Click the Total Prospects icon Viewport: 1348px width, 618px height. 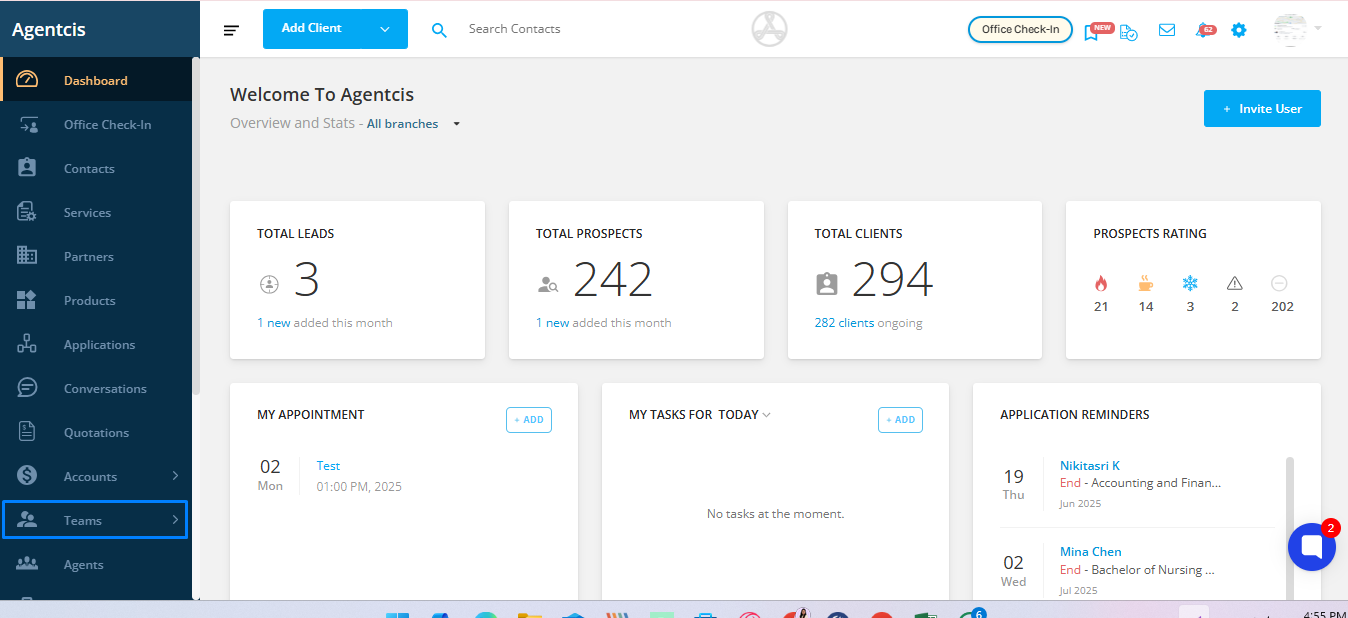547,285
